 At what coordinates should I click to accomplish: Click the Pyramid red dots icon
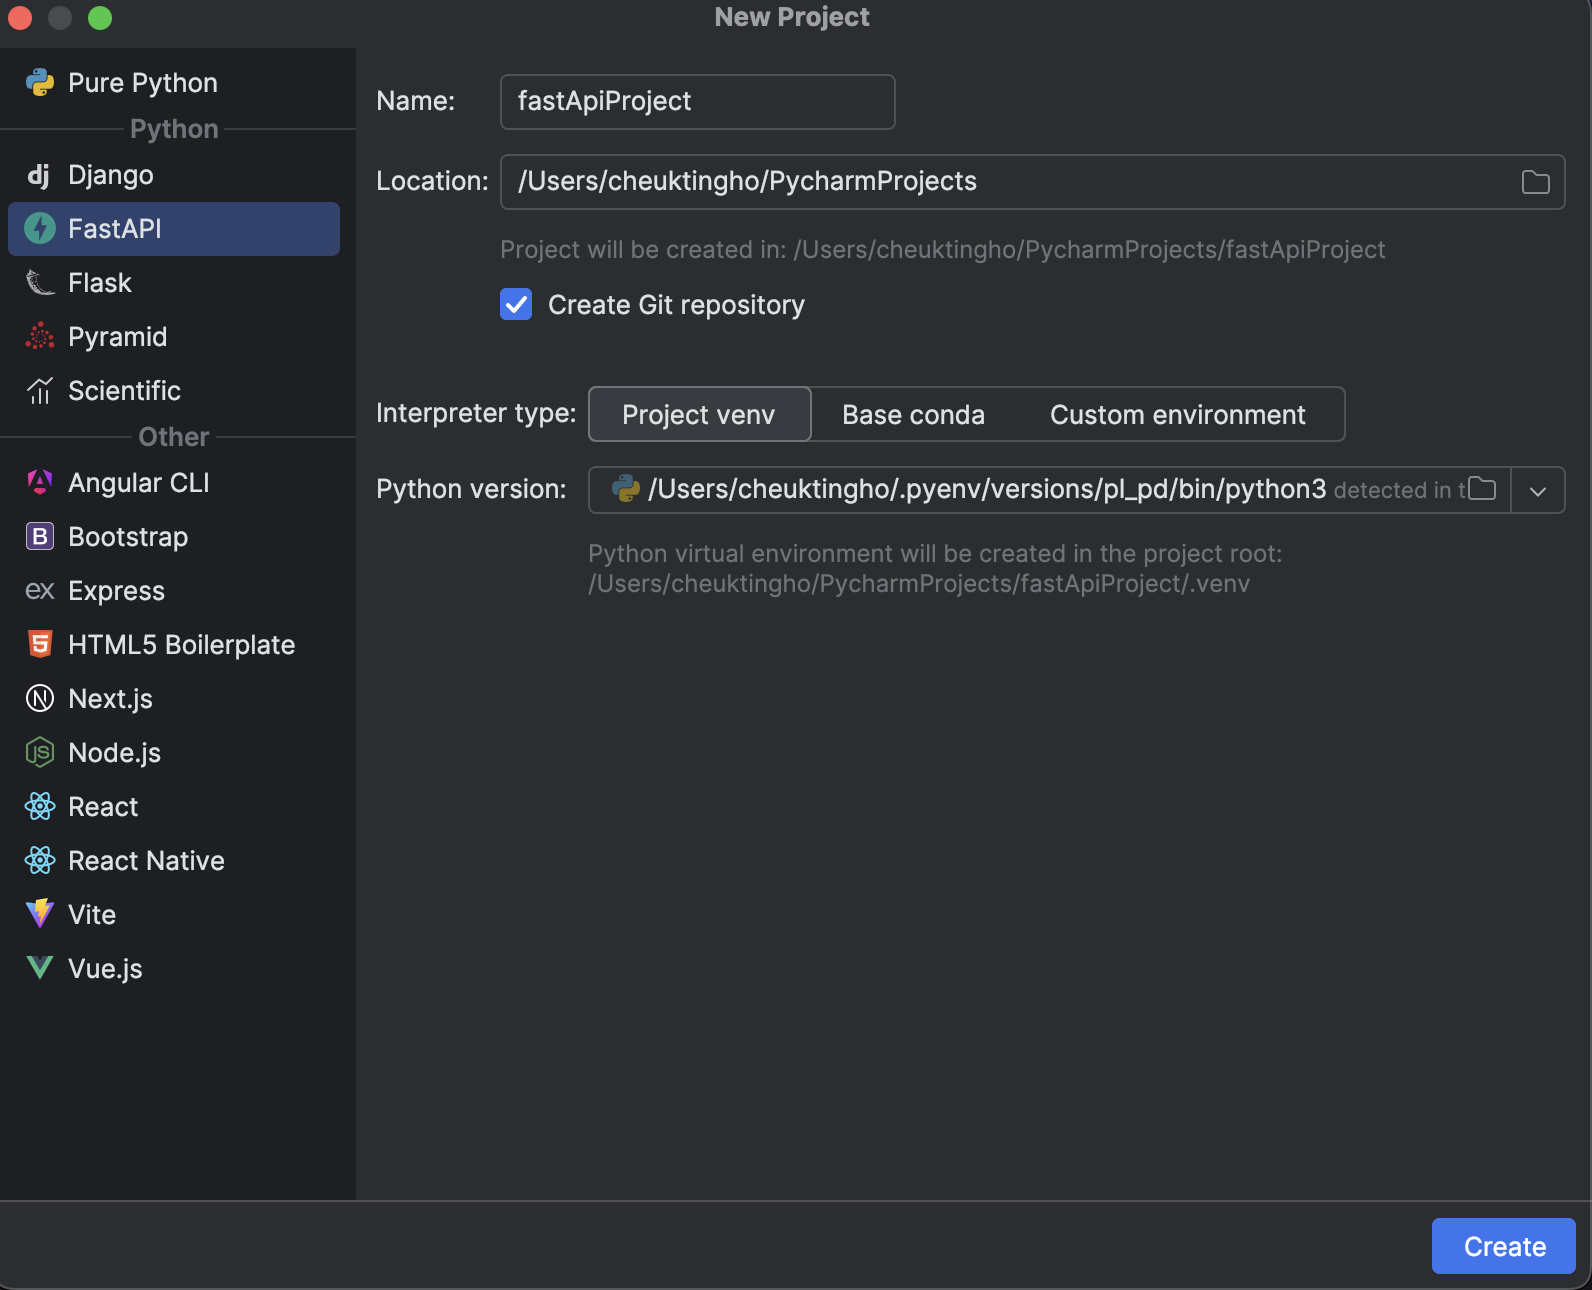(40, 337)
